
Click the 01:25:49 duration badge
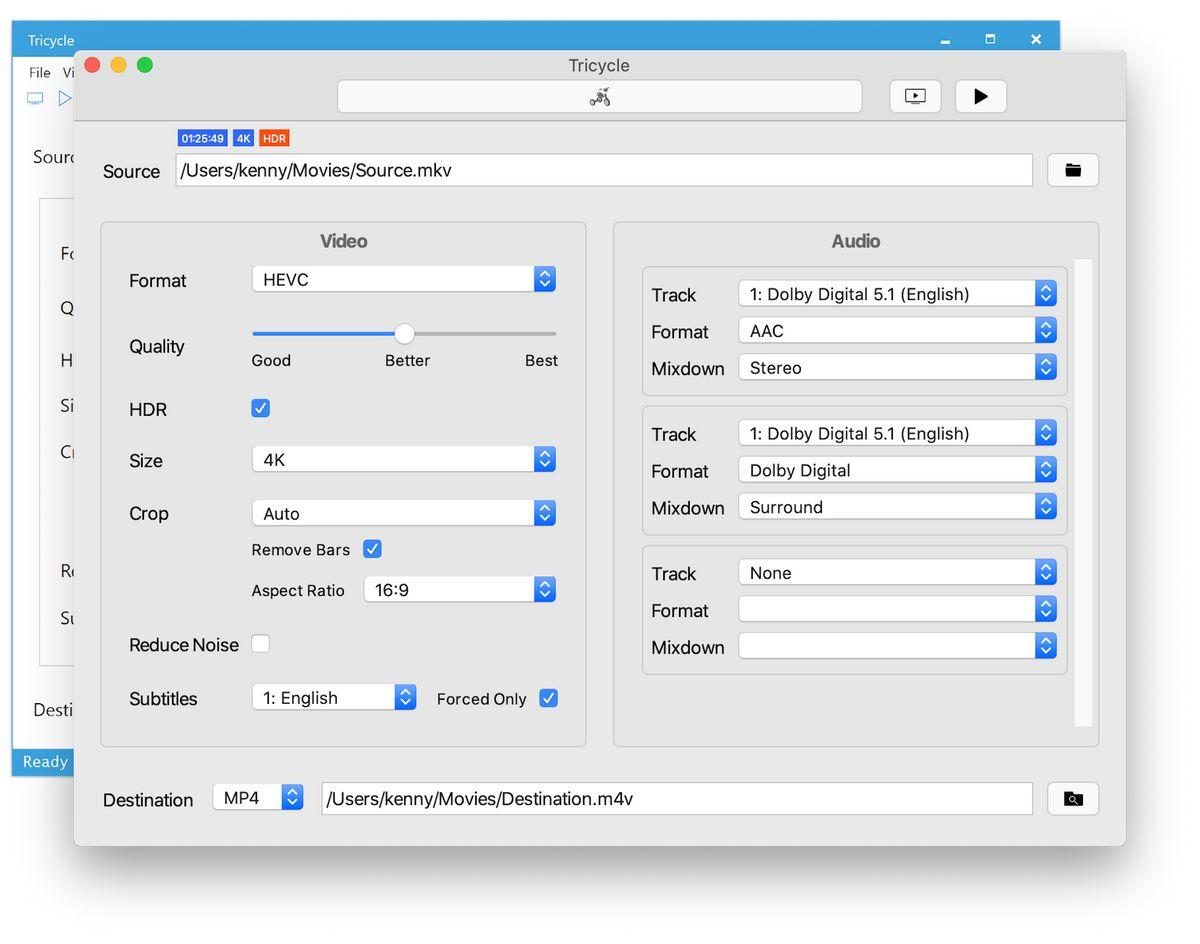tap(203, 138)
